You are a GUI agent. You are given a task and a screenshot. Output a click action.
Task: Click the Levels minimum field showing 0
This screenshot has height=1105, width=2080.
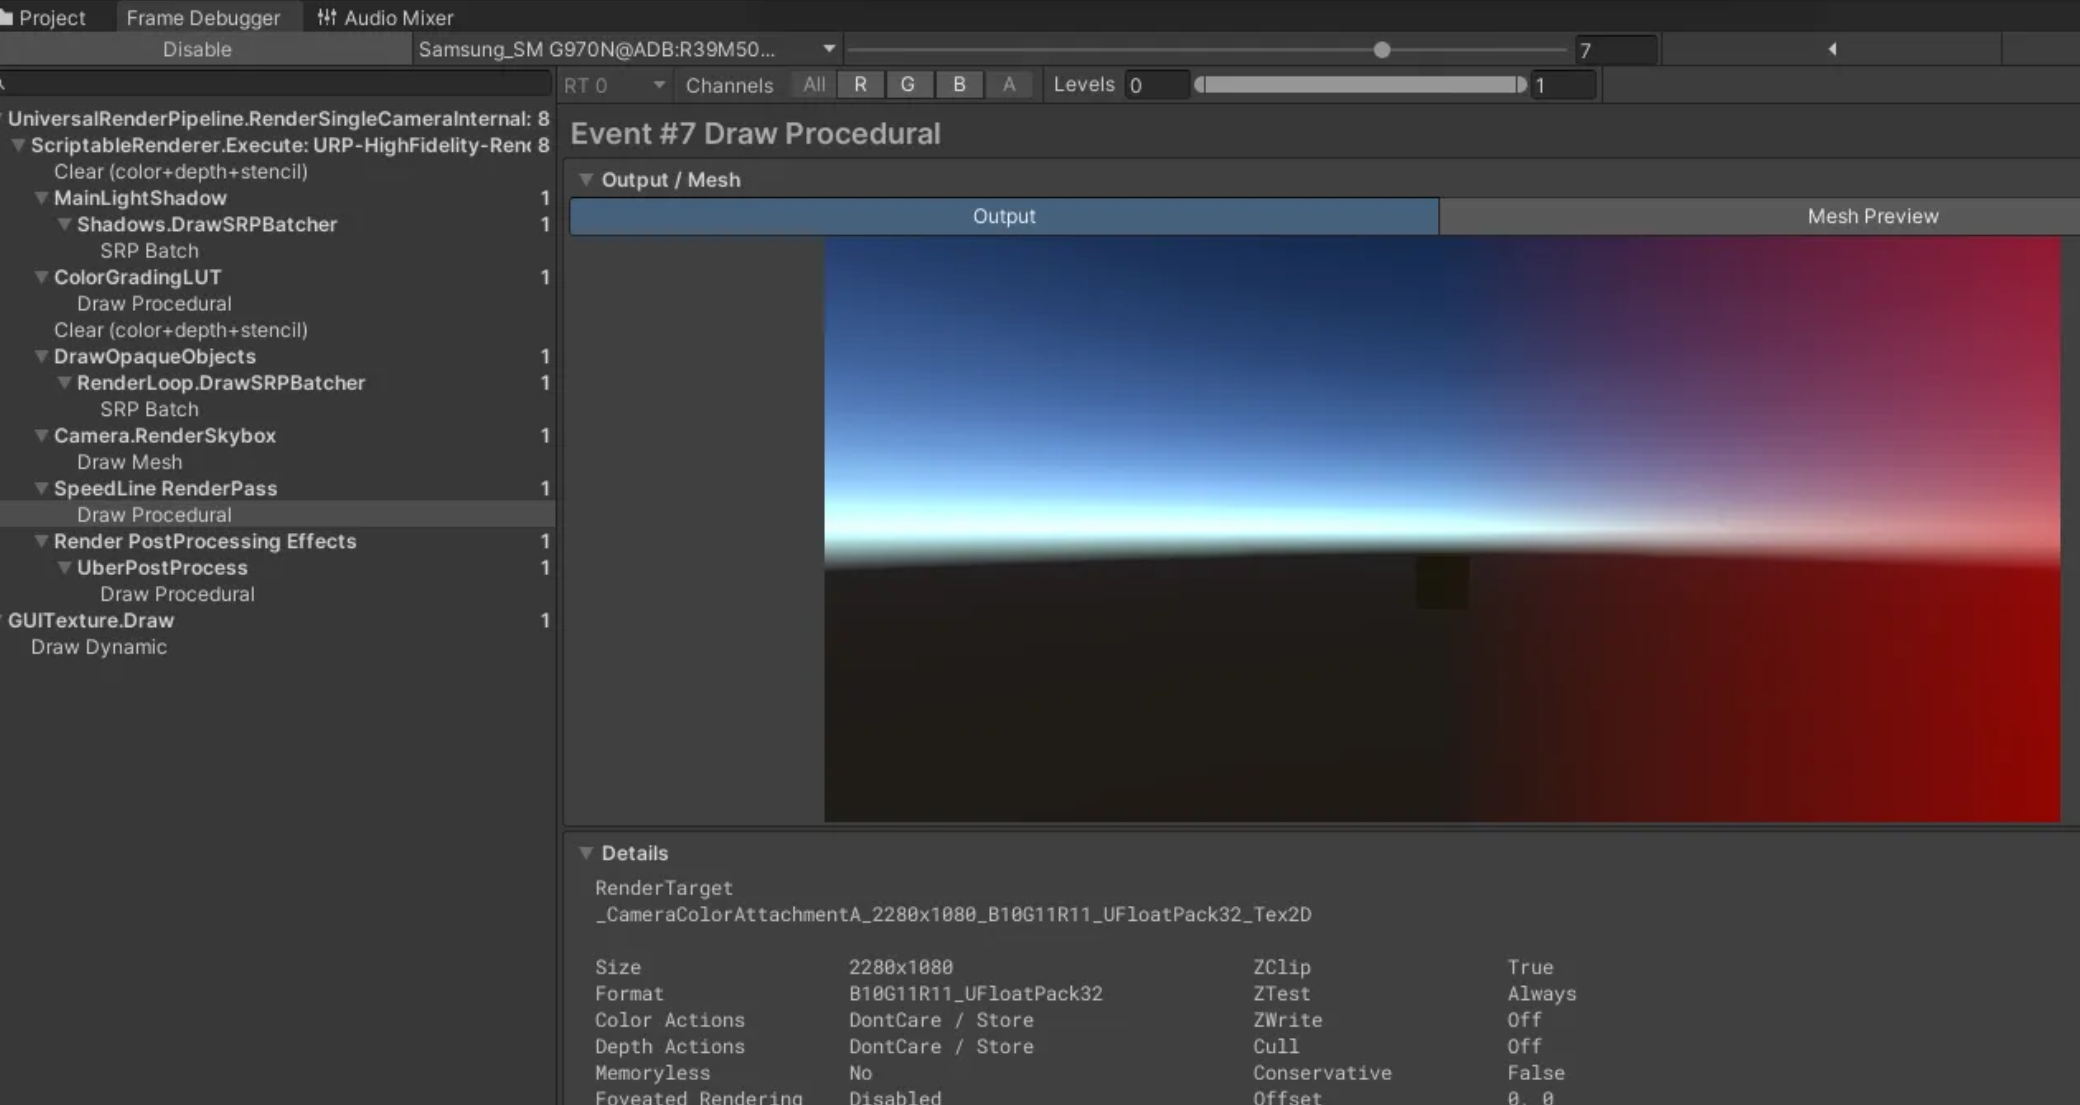tap(1155, 85)
